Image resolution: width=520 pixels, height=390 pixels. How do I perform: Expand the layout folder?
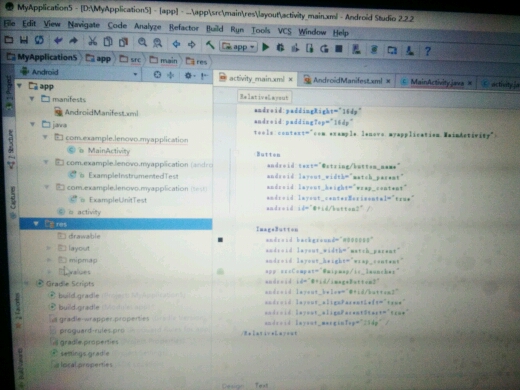(x=49, y=248)
